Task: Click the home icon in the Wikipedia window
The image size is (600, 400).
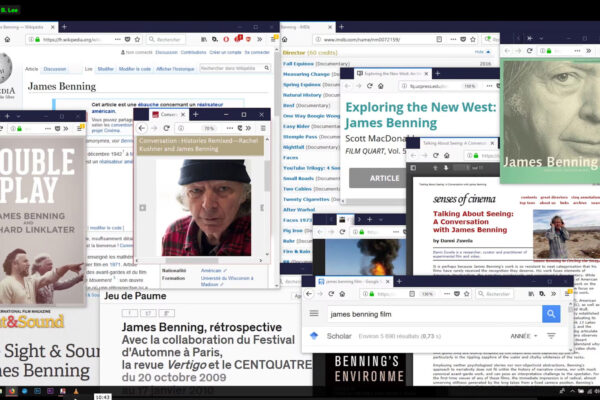Action: (x=7, y=39)
